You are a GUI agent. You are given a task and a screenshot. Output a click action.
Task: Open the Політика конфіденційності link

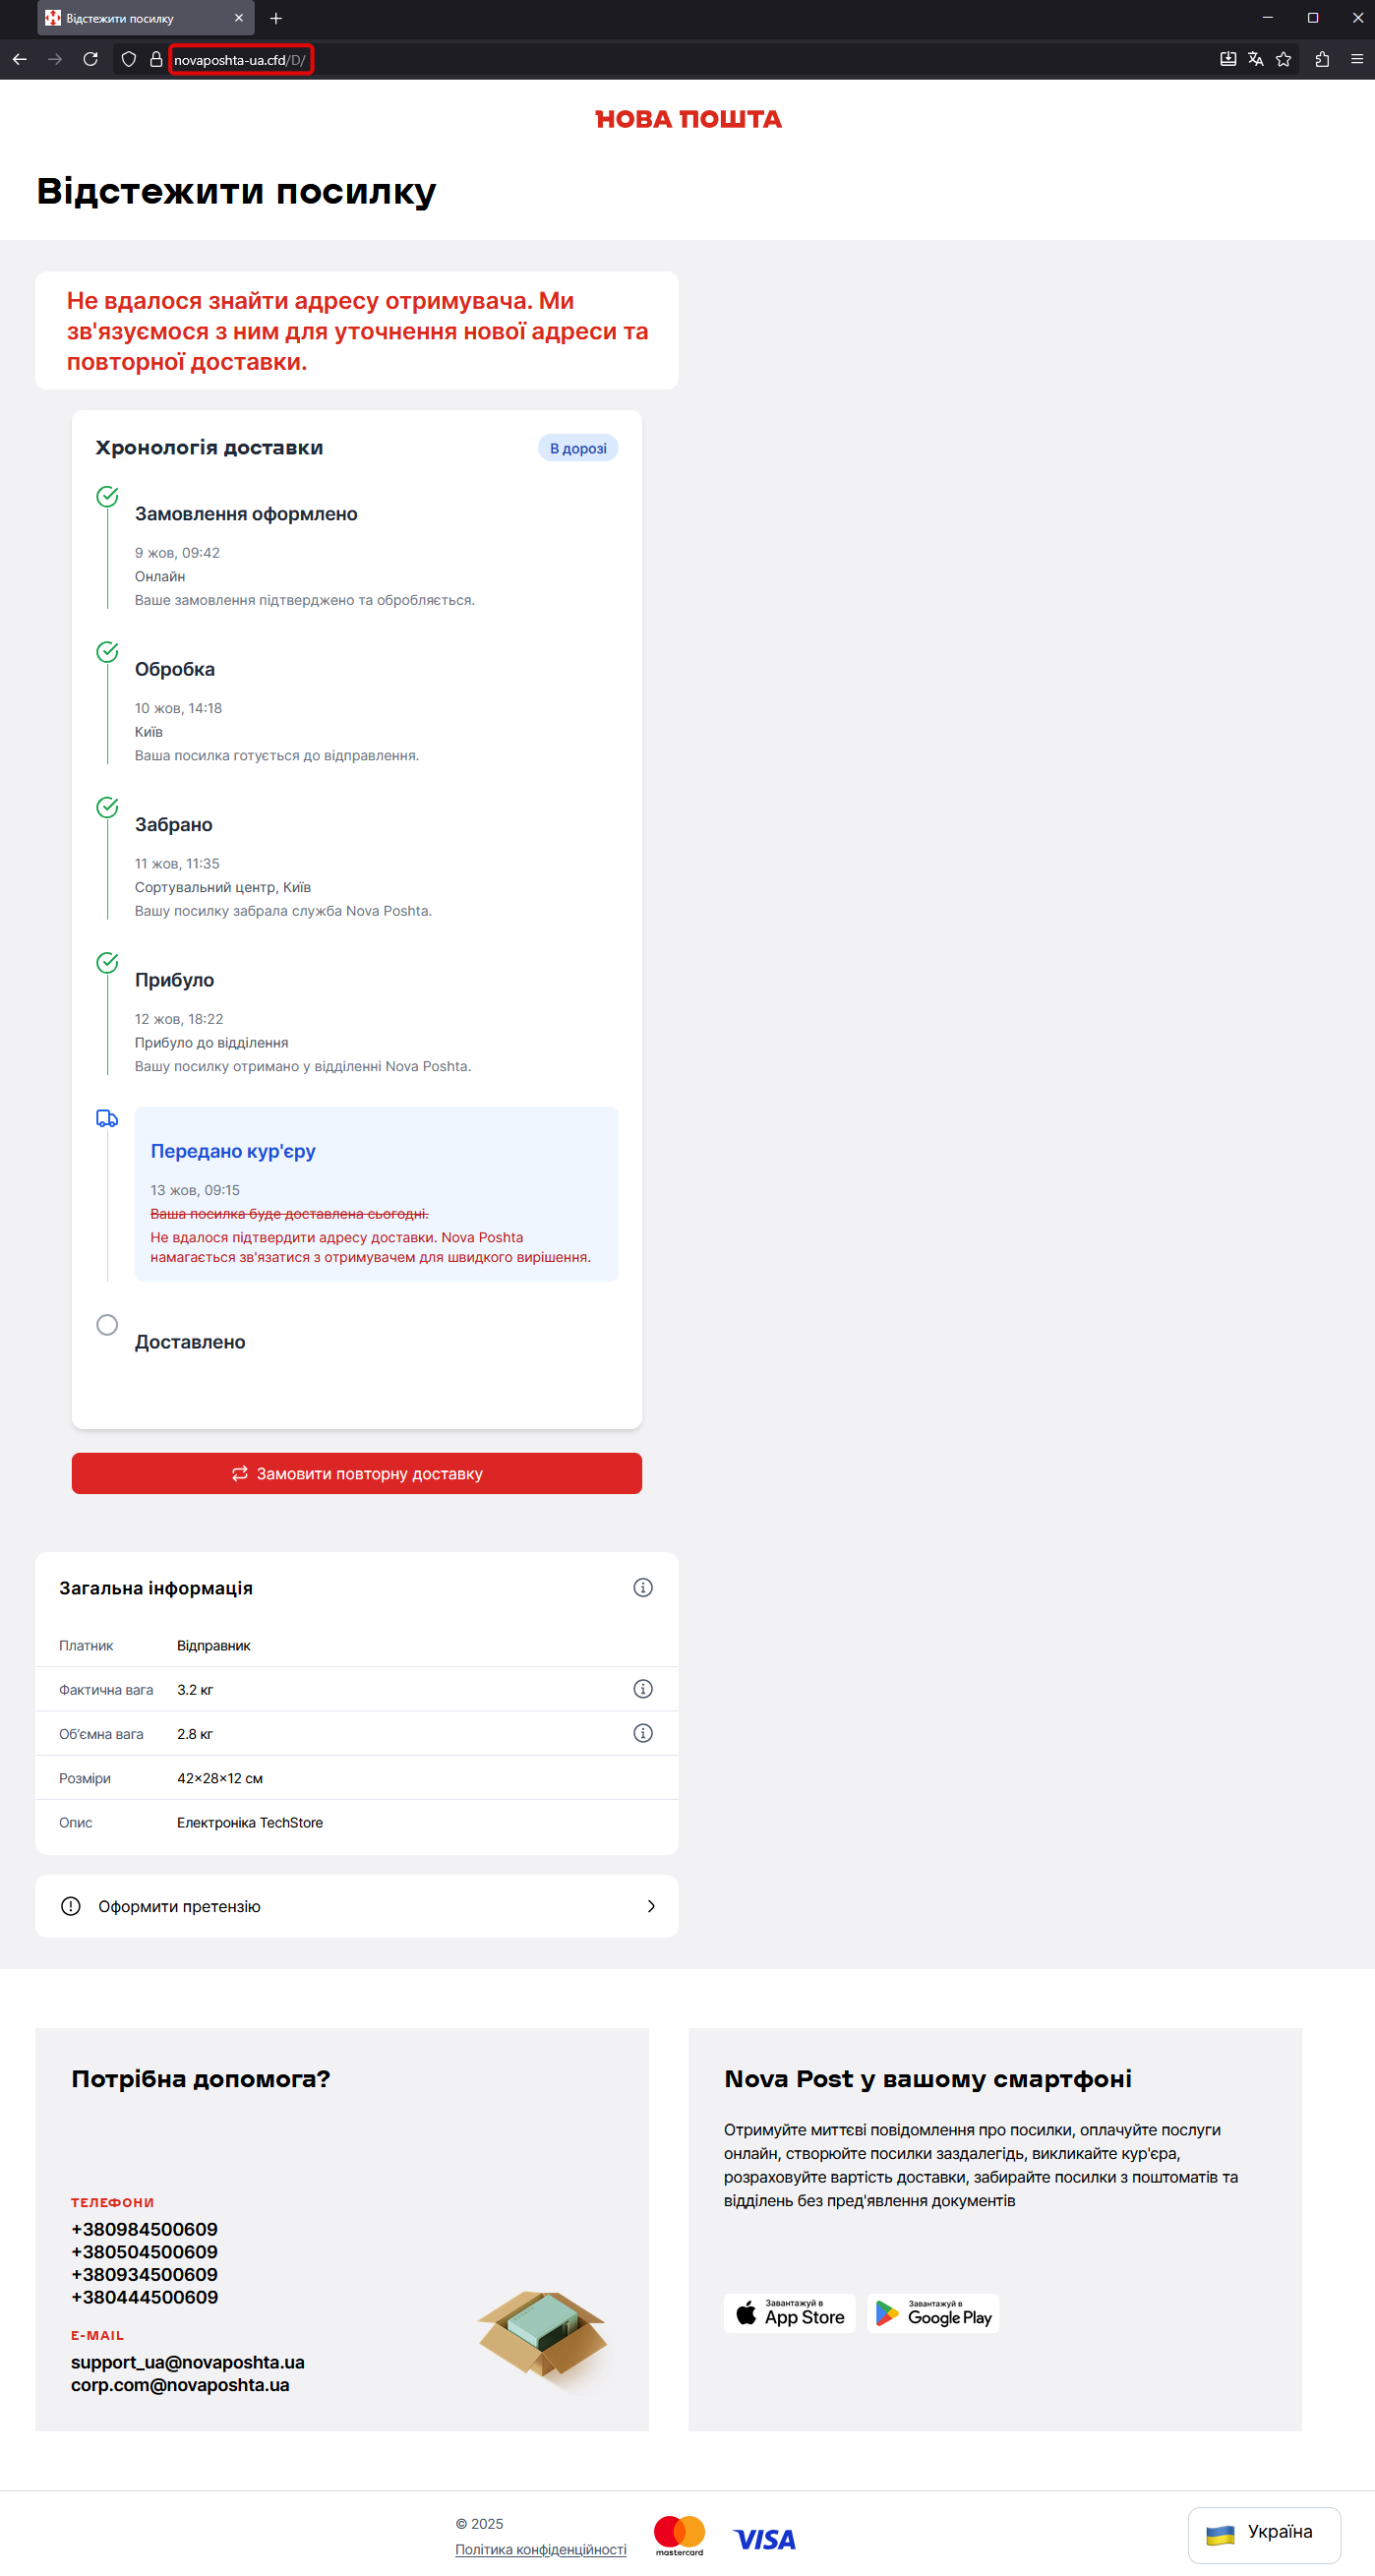541,2549
